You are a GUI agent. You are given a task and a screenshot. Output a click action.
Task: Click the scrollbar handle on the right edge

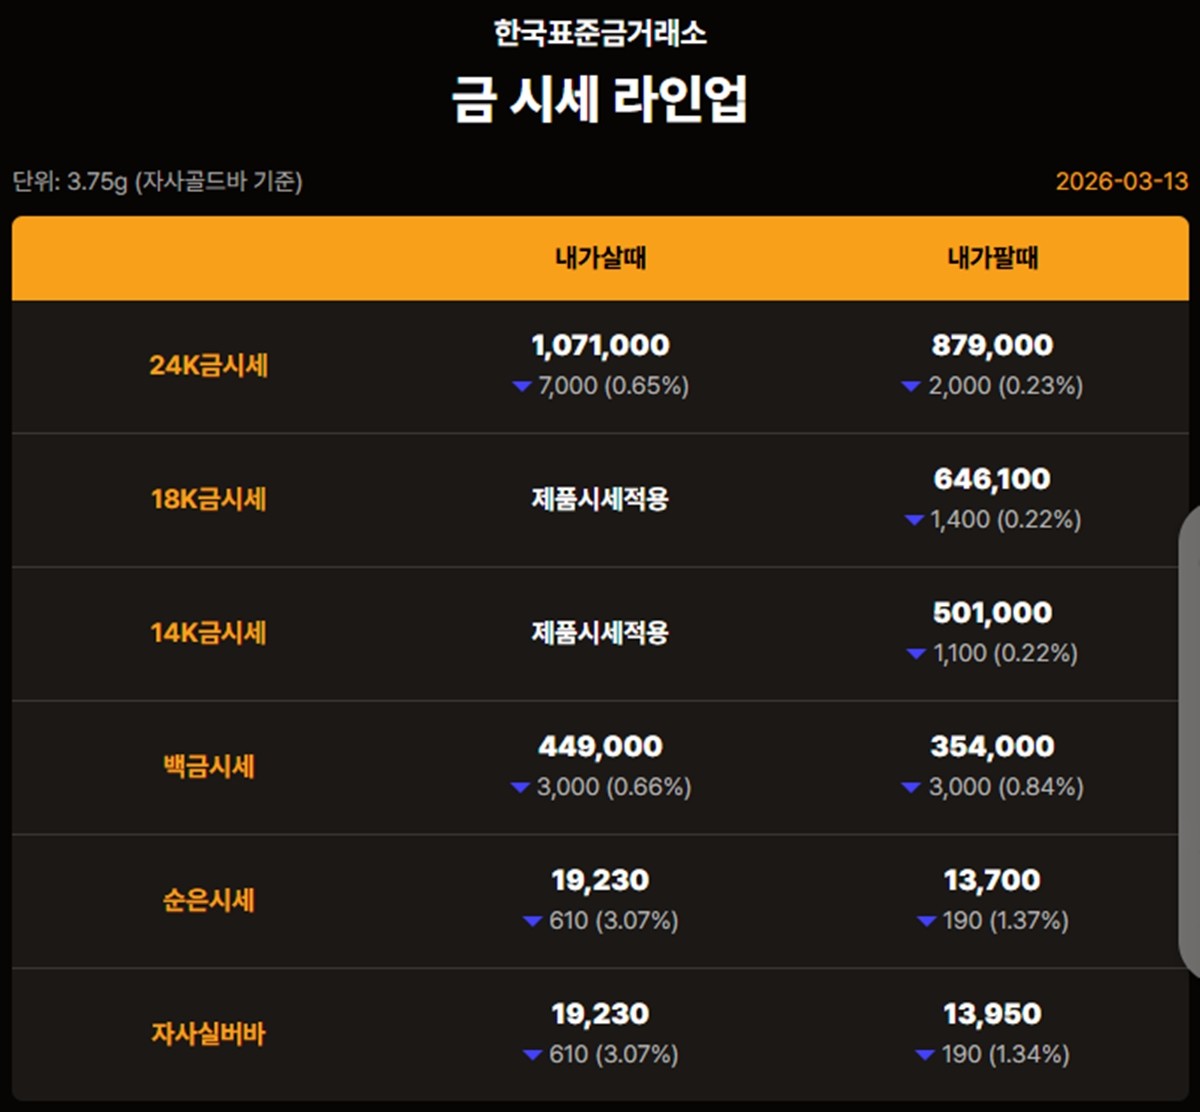1190,740
